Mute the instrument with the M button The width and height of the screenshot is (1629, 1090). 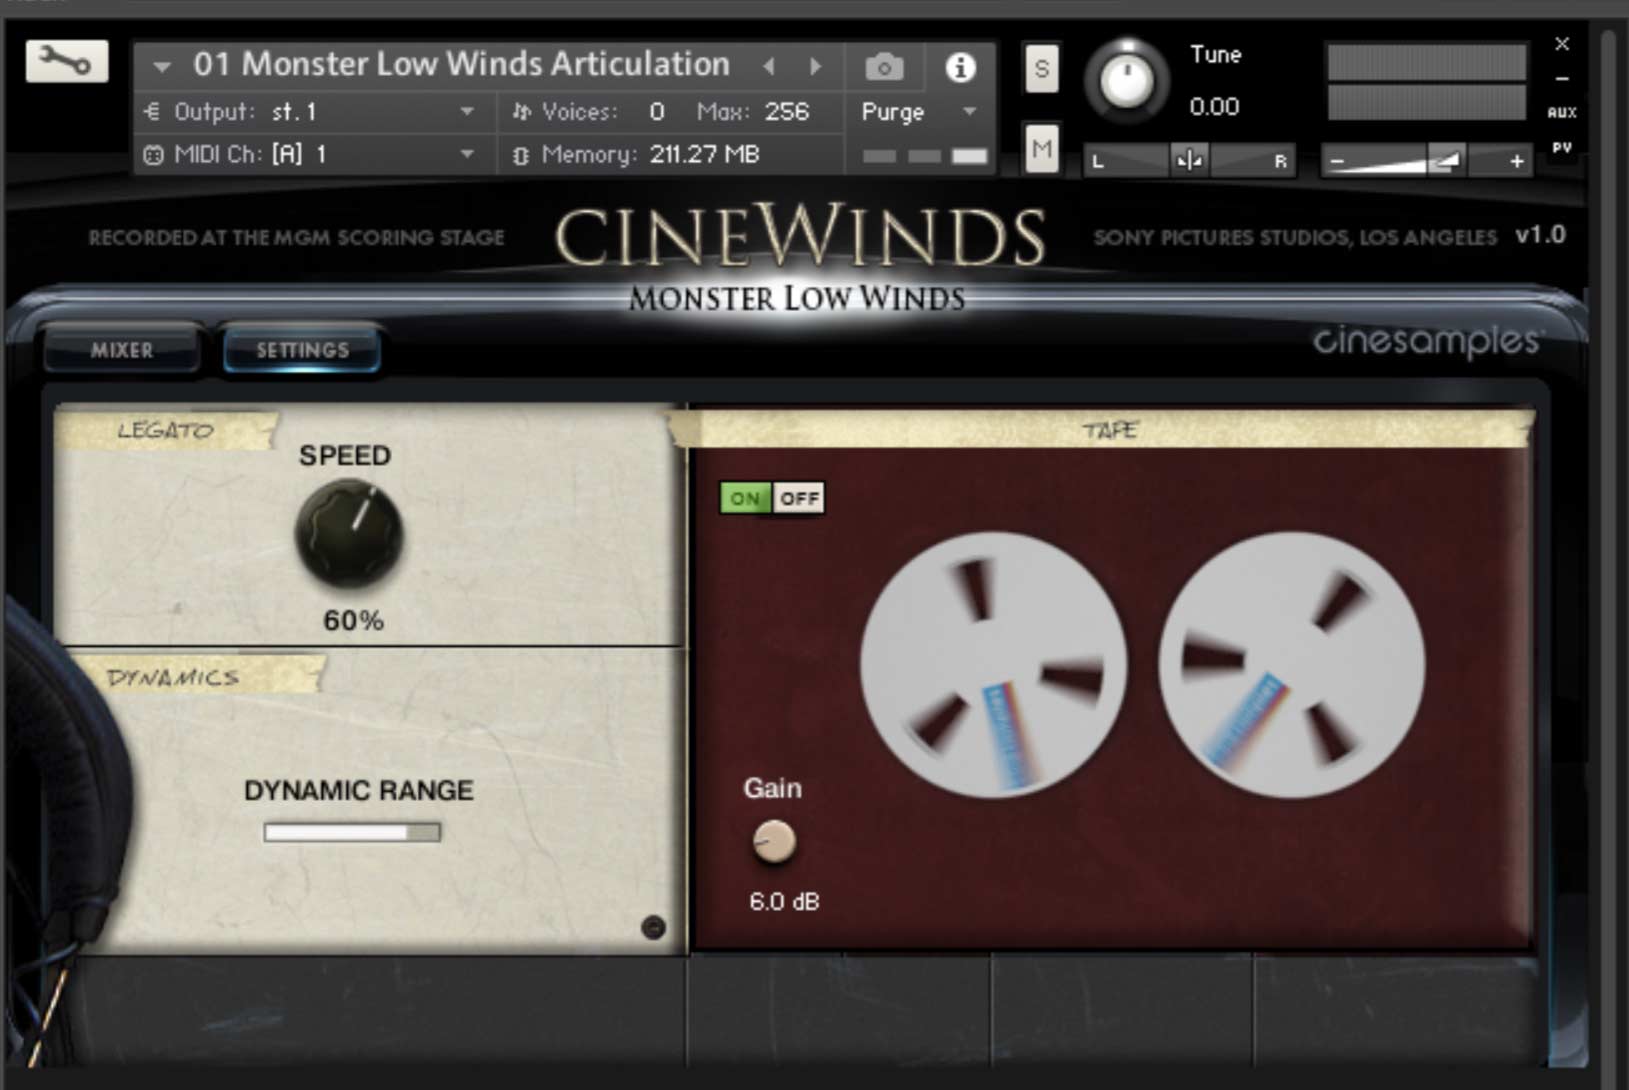pos(1041,150)
